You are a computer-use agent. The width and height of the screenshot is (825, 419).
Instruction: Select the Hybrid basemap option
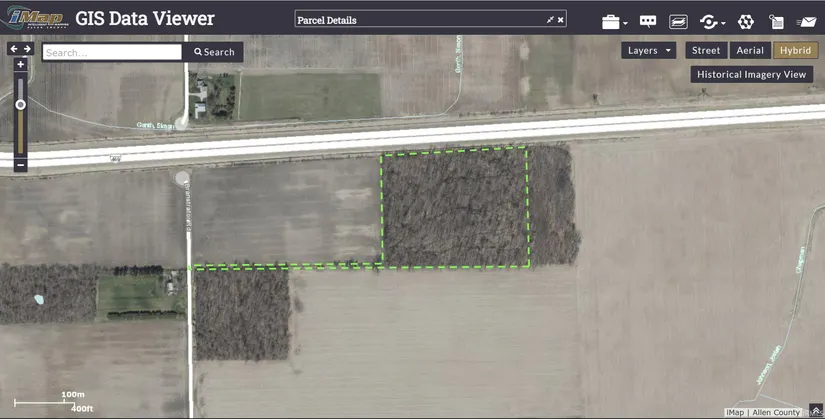click(x=795, y=50)
